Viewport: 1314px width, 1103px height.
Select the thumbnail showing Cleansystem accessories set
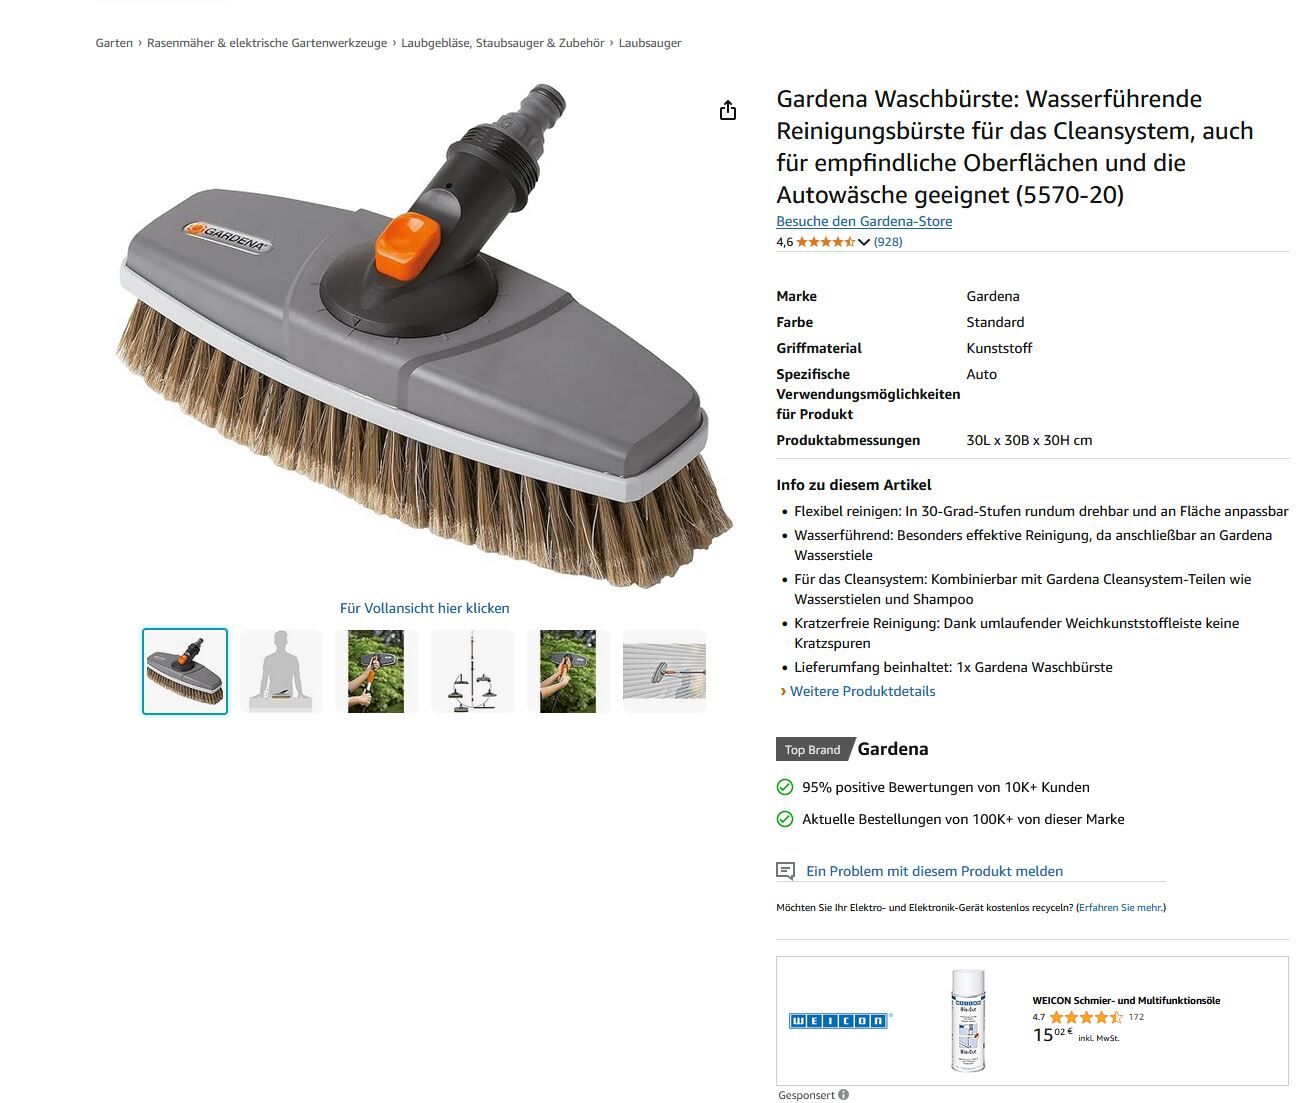click(x=472, y=671)
